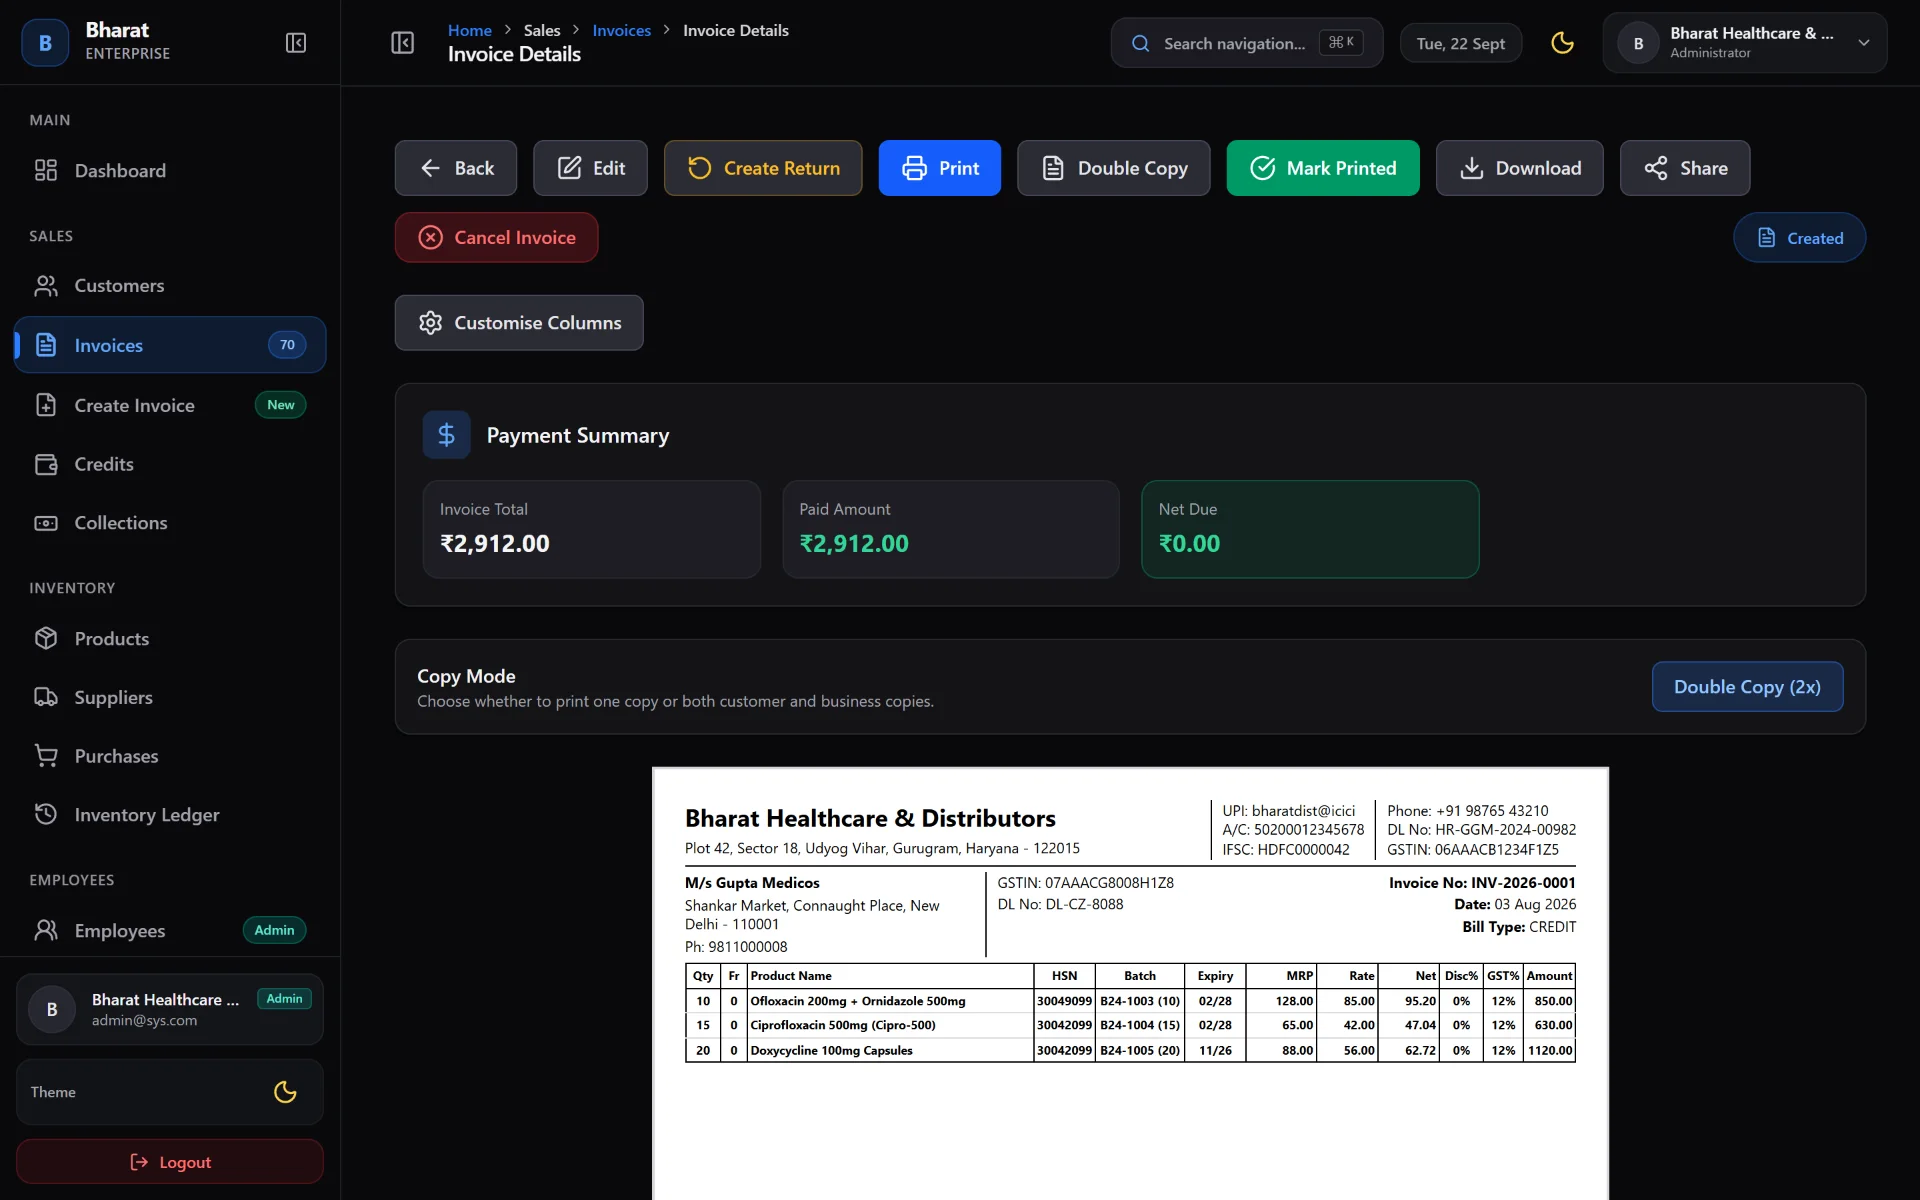
Task: Click the moon theme icon in header
Action: point(1562,43)
